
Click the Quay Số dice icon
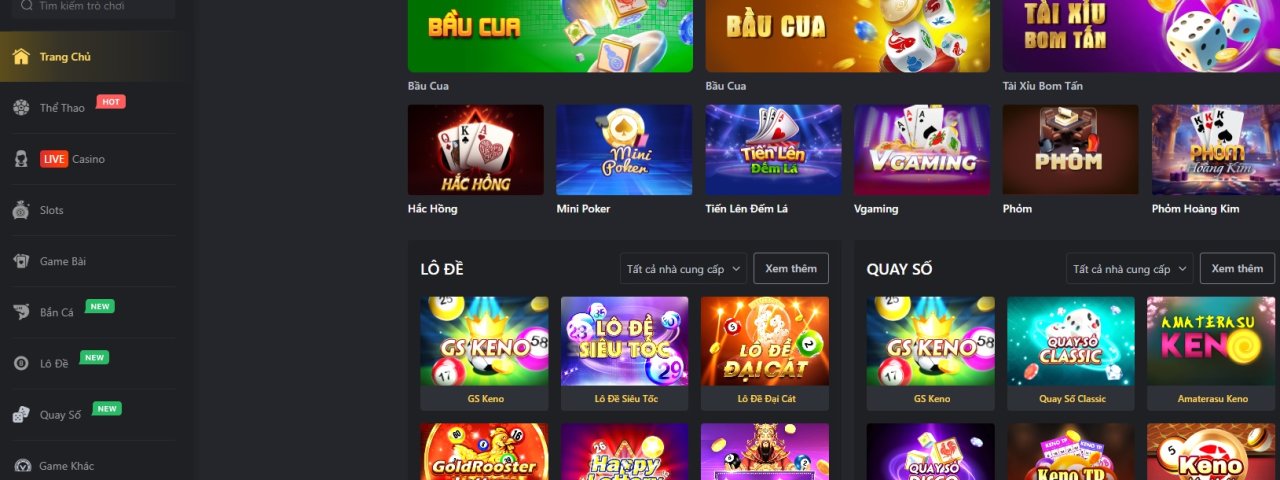coord(21,415)
